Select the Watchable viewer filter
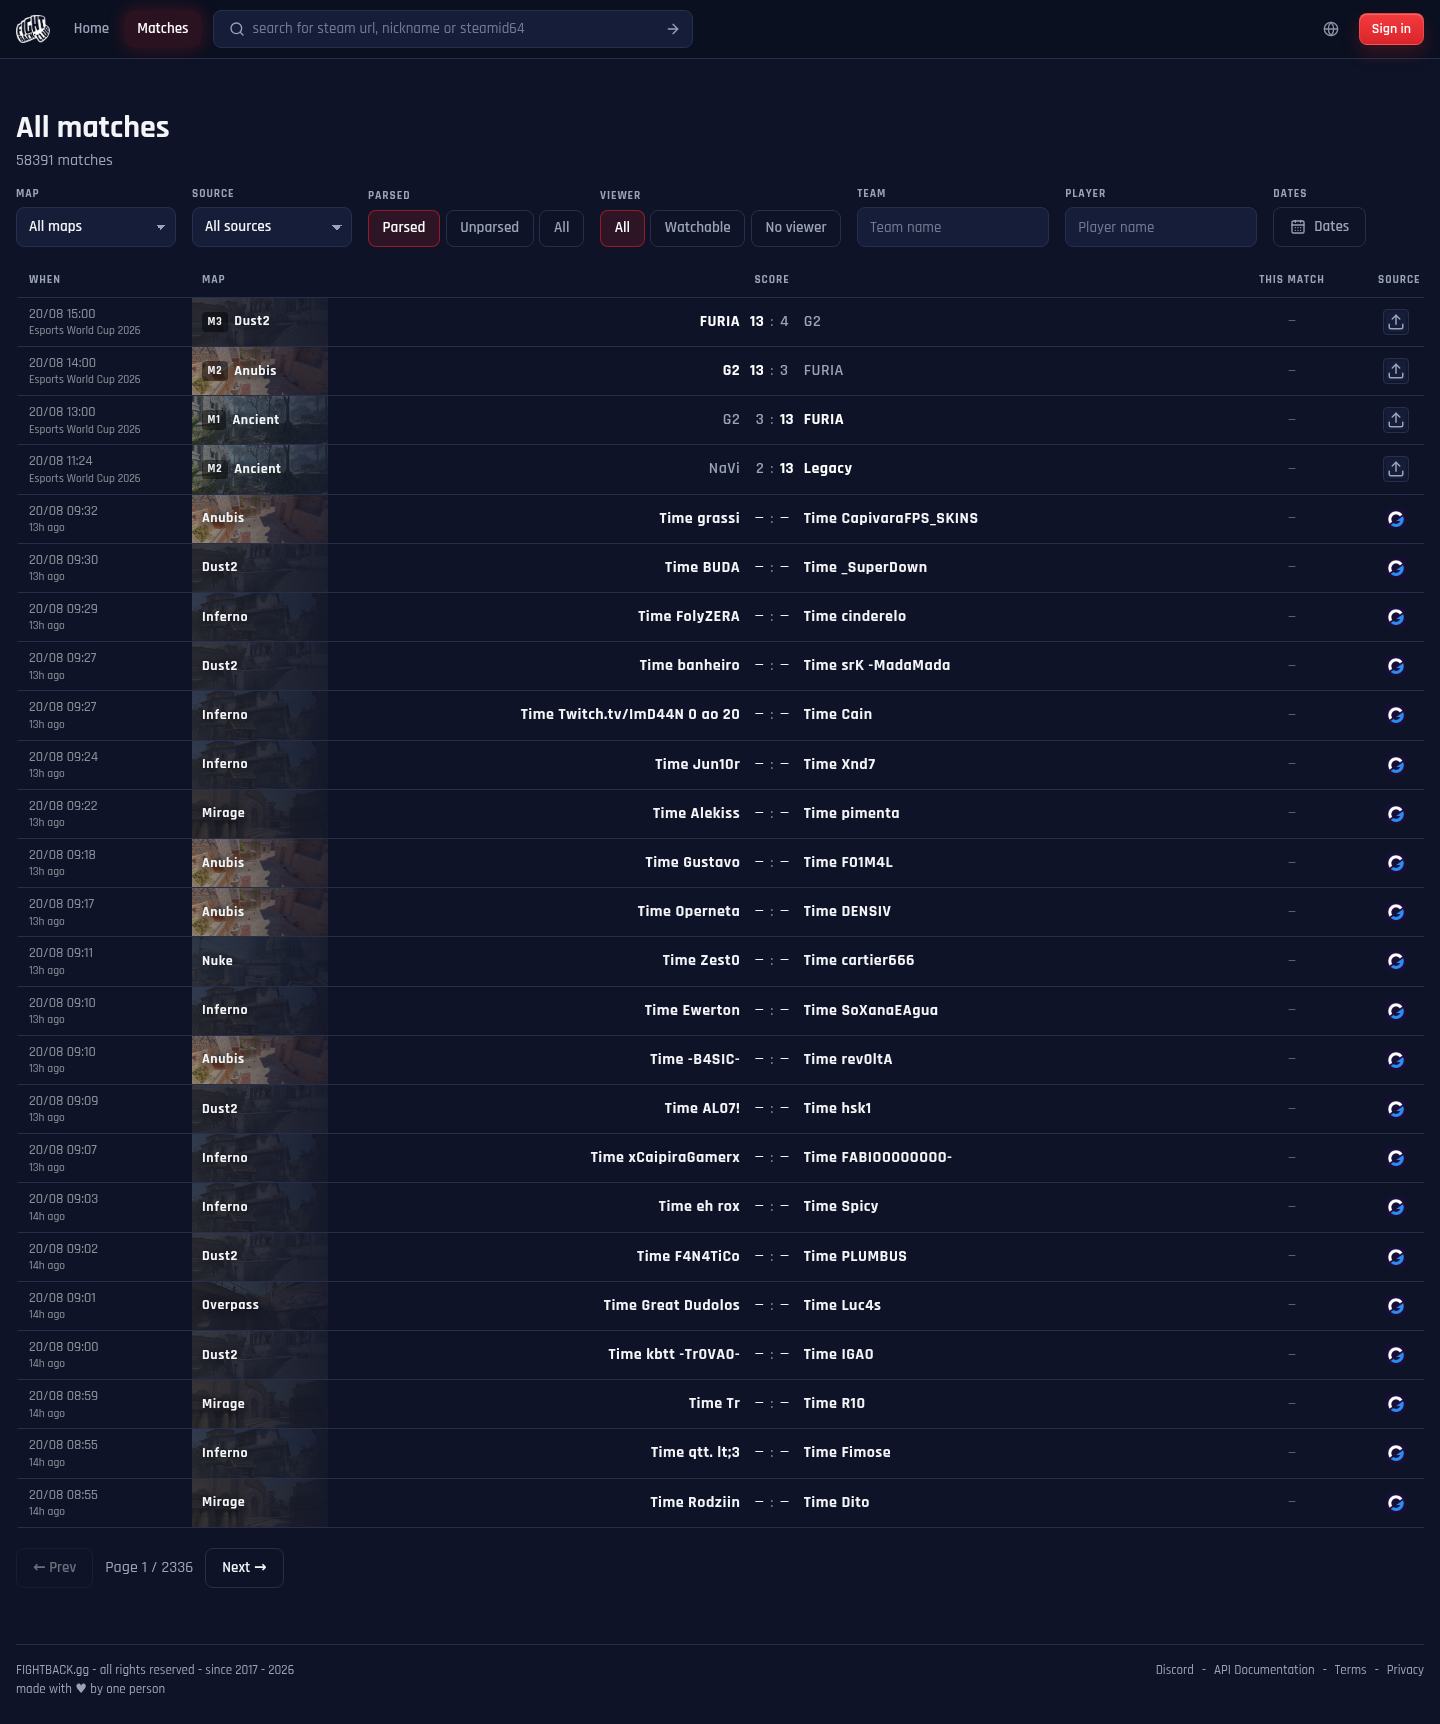This screenshot has height=1724, width=1440. (x=697, y=228)
